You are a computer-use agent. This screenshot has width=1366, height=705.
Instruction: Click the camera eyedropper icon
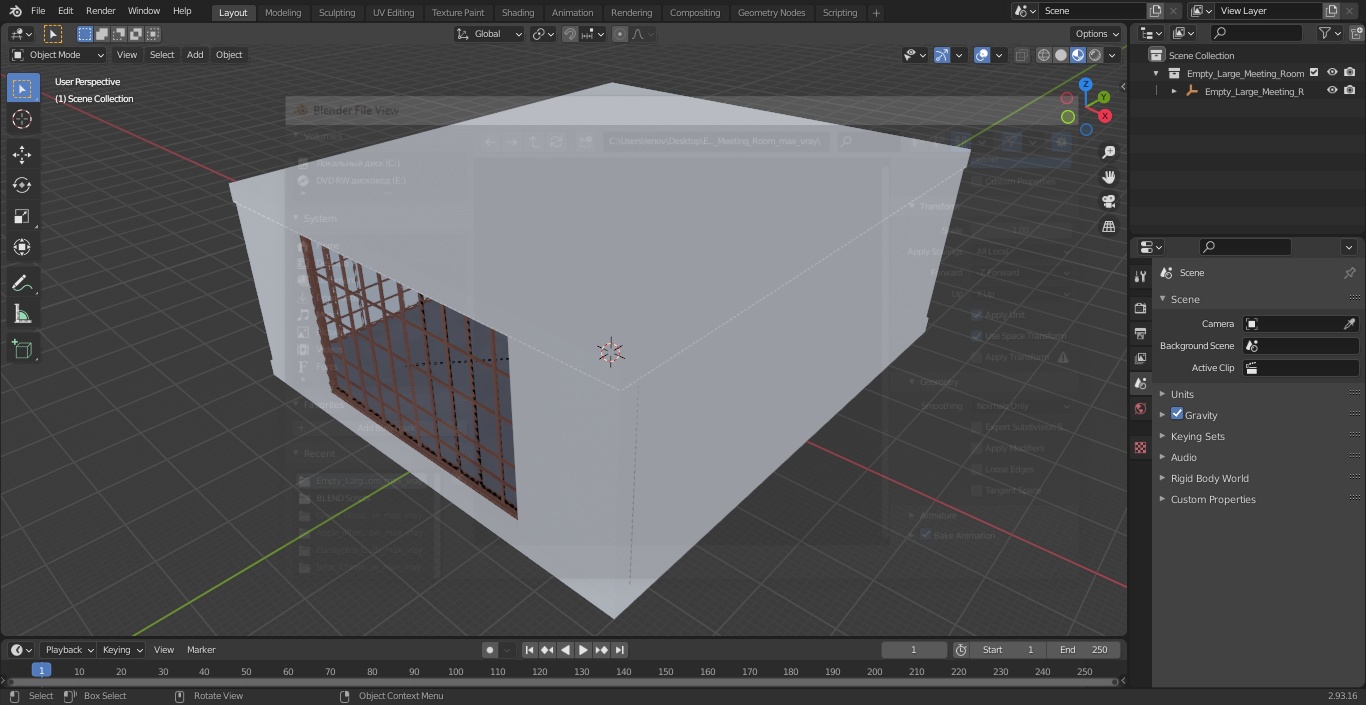(1349, 324)
